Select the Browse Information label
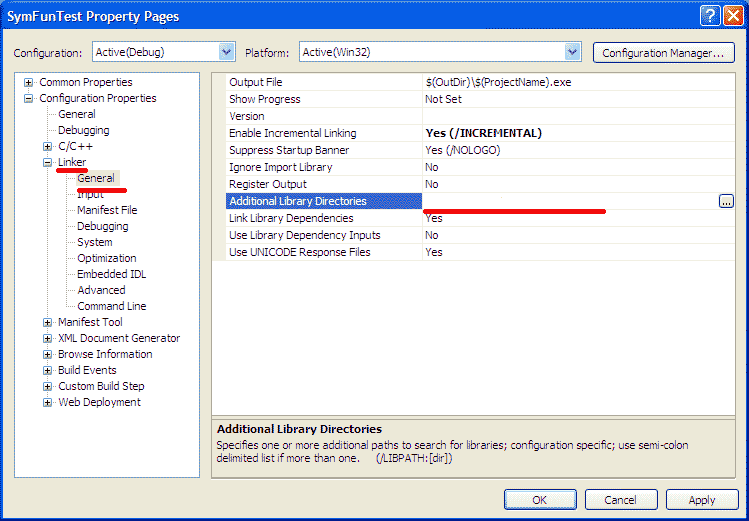This screenshot has width=749, height=521. tap(105, 354)
